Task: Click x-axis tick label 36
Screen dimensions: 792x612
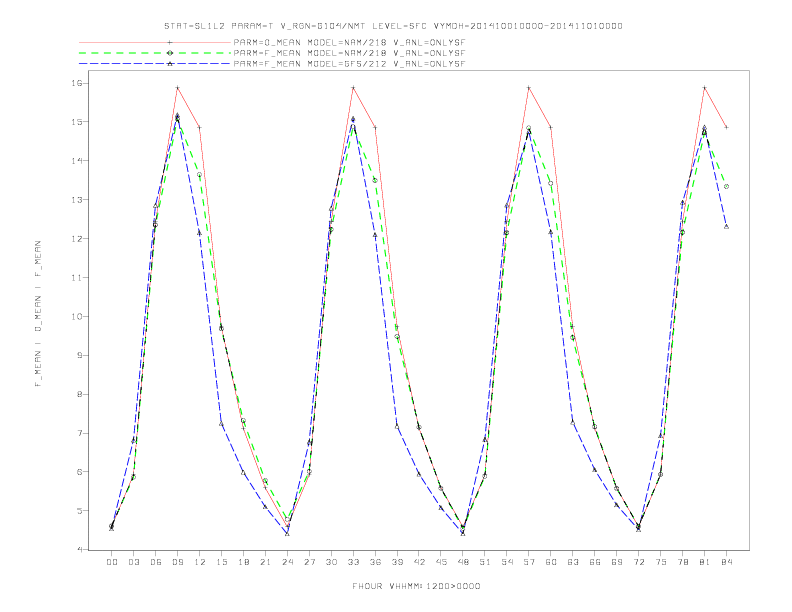Action: point(375,562)
